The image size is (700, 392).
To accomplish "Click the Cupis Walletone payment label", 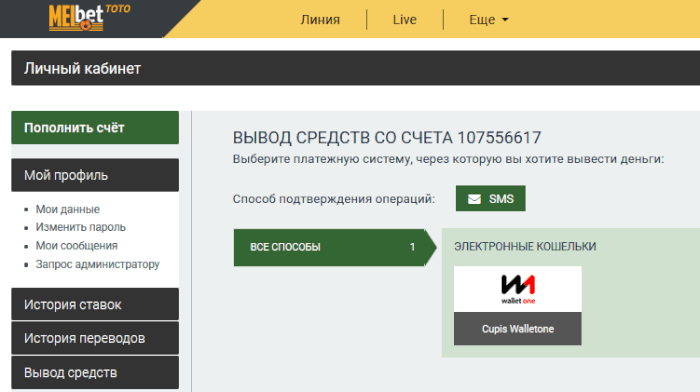I will pyautogui.click(x=517, y=329).
